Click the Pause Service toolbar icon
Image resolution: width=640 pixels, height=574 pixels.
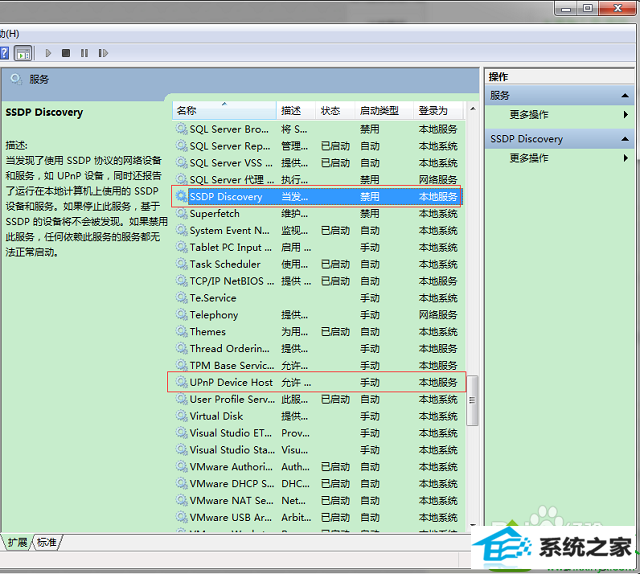pos(84,53)
